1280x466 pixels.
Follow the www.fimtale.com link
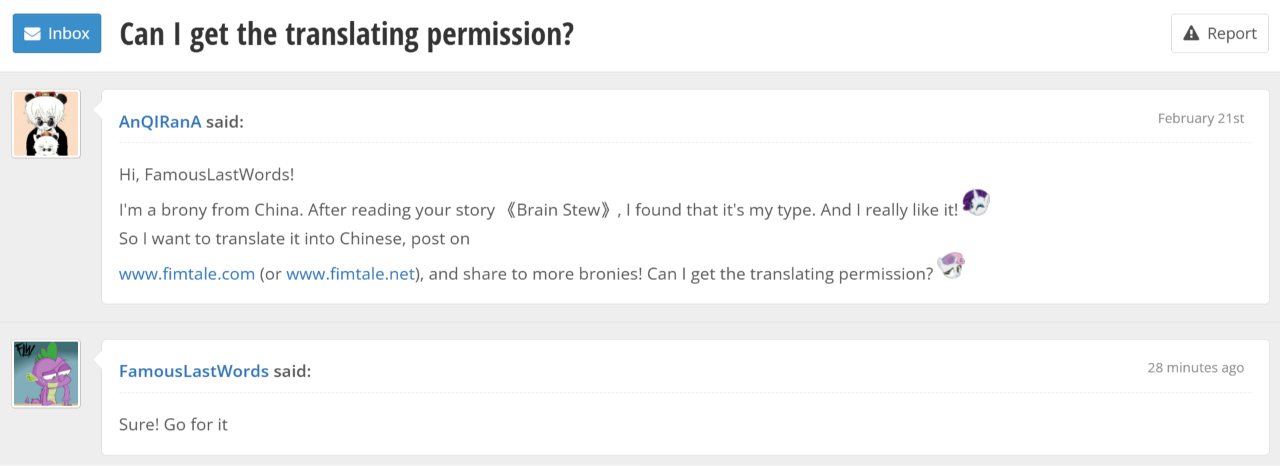coord(186,274)
